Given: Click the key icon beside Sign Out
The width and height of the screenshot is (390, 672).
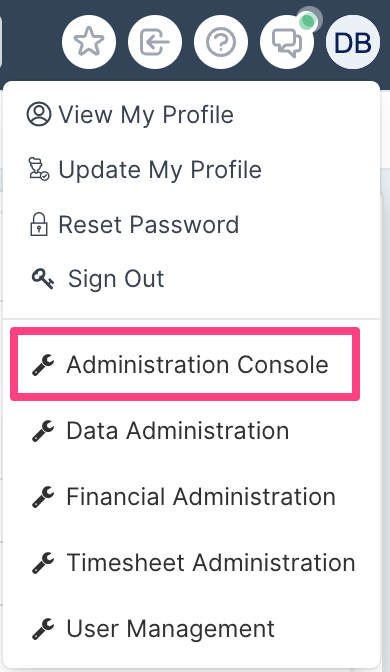Looking at the screenshot, I should click(x=43, y=279).
